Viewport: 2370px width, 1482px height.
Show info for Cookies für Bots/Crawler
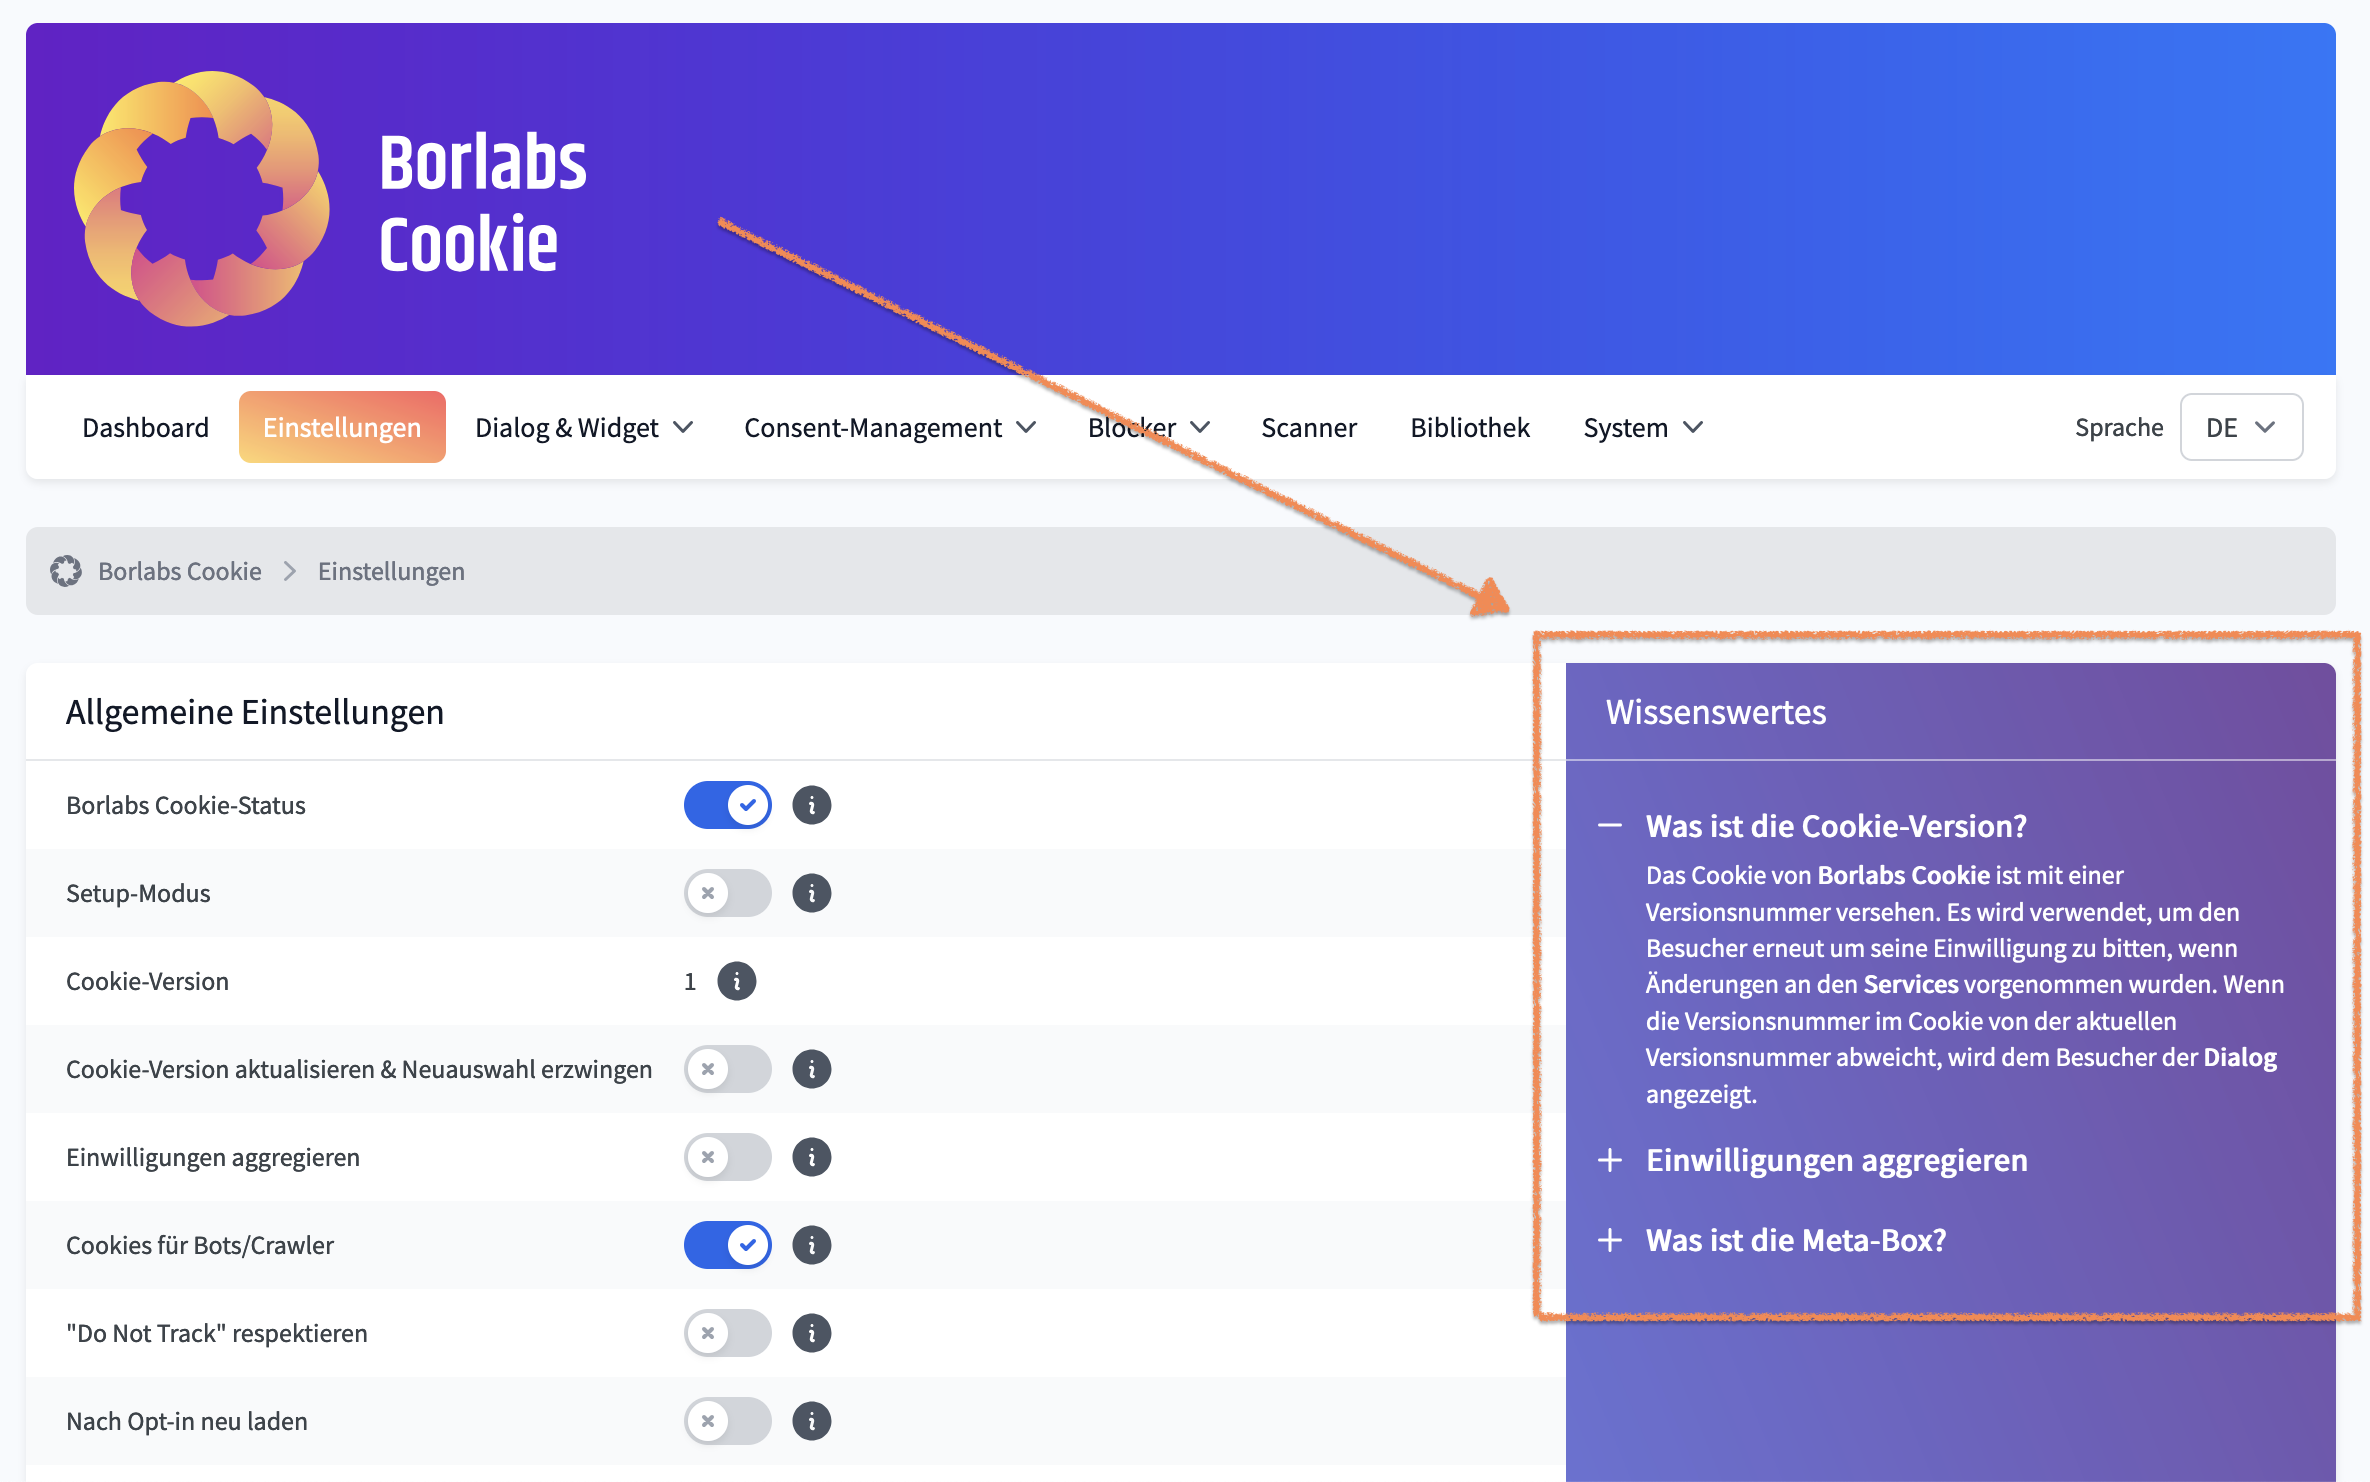click(812, 1245)
